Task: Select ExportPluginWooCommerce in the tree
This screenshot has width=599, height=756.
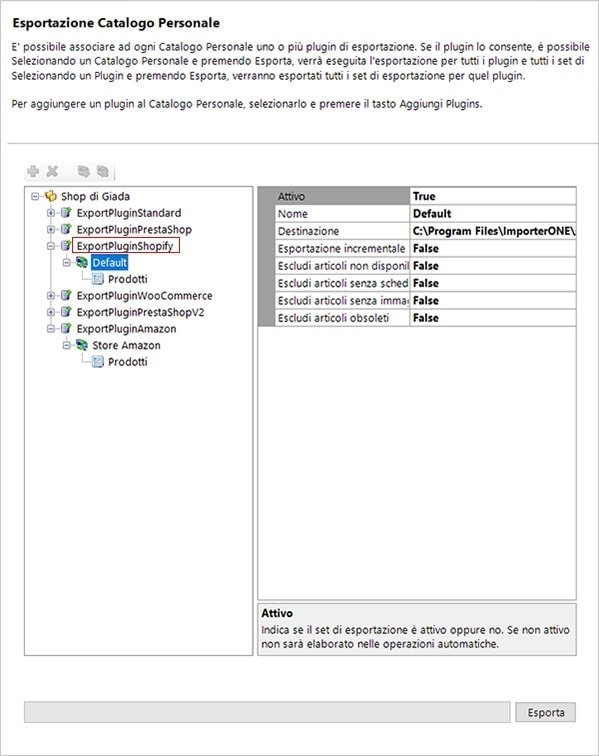Action: coord(144,296)
